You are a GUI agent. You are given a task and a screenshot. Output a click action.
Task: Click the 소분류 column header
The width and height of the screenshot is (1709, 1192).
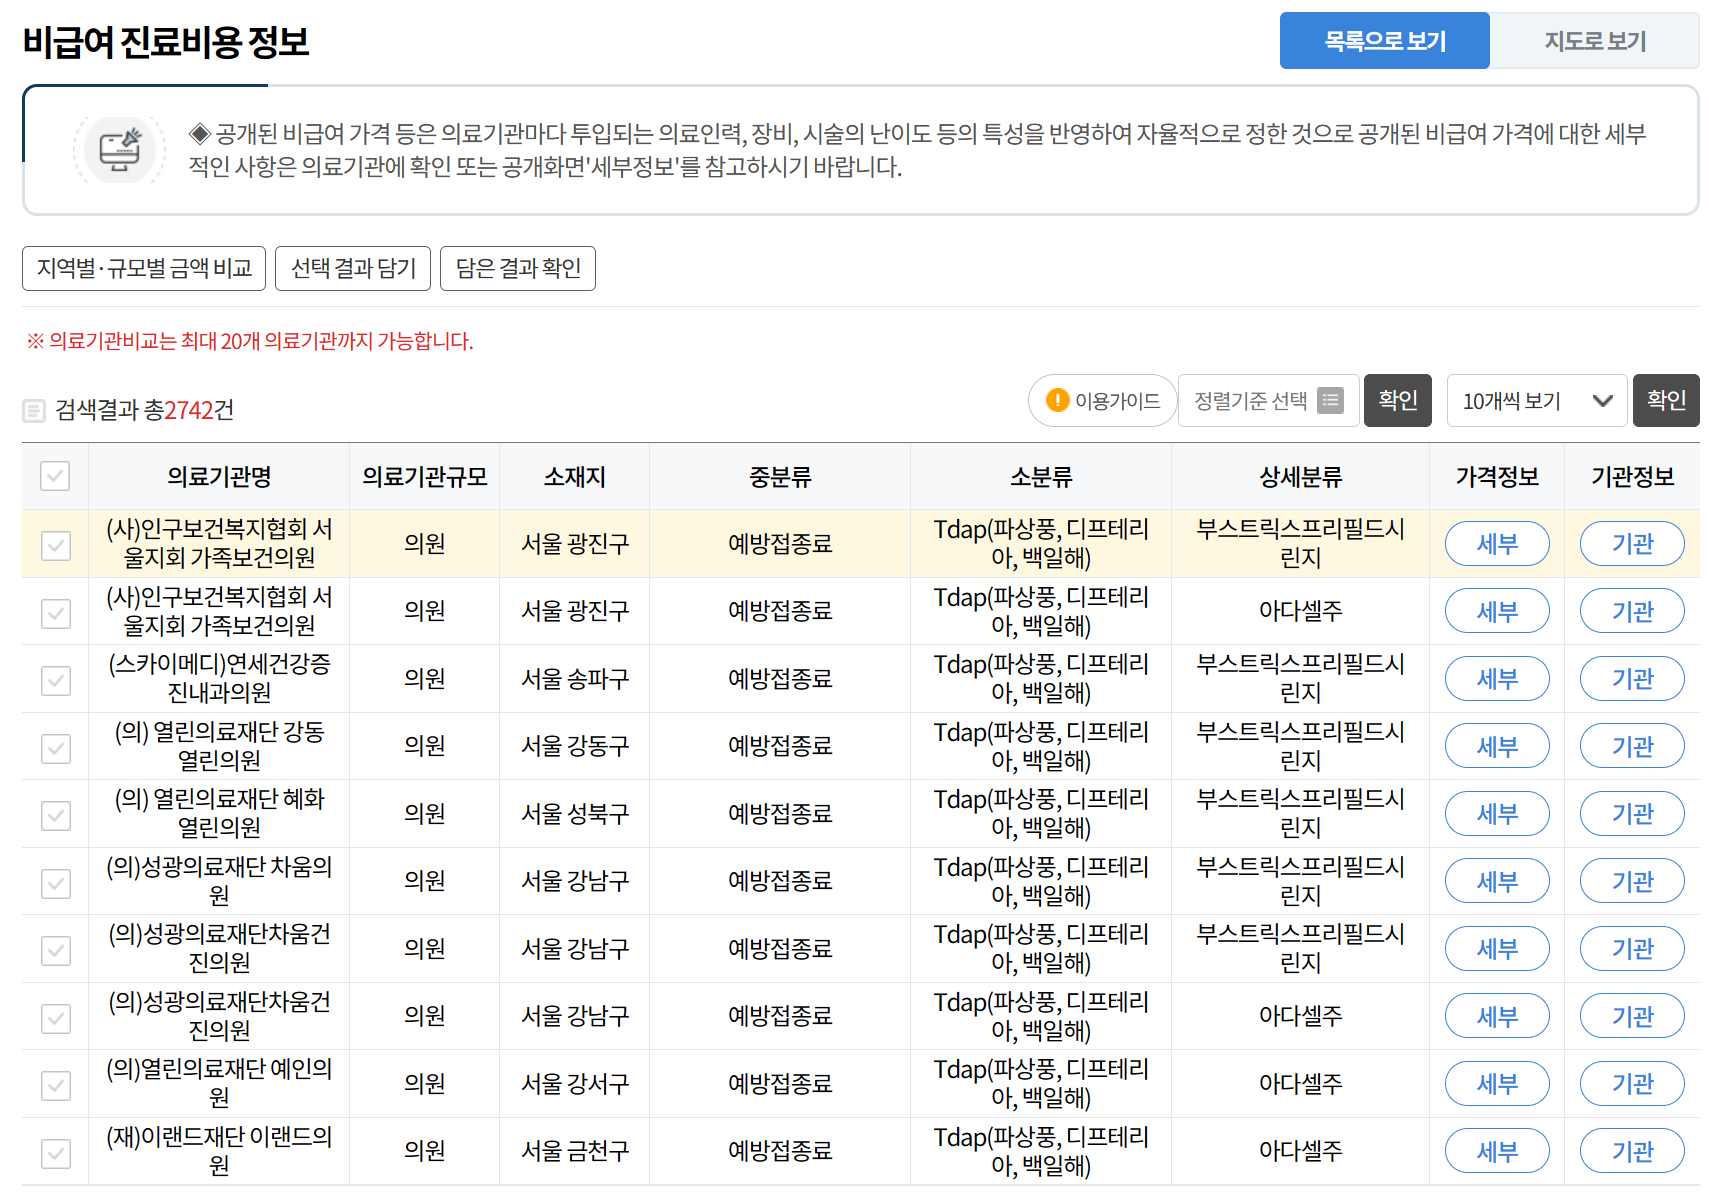pyautogui.click(x=1041, y=477)
